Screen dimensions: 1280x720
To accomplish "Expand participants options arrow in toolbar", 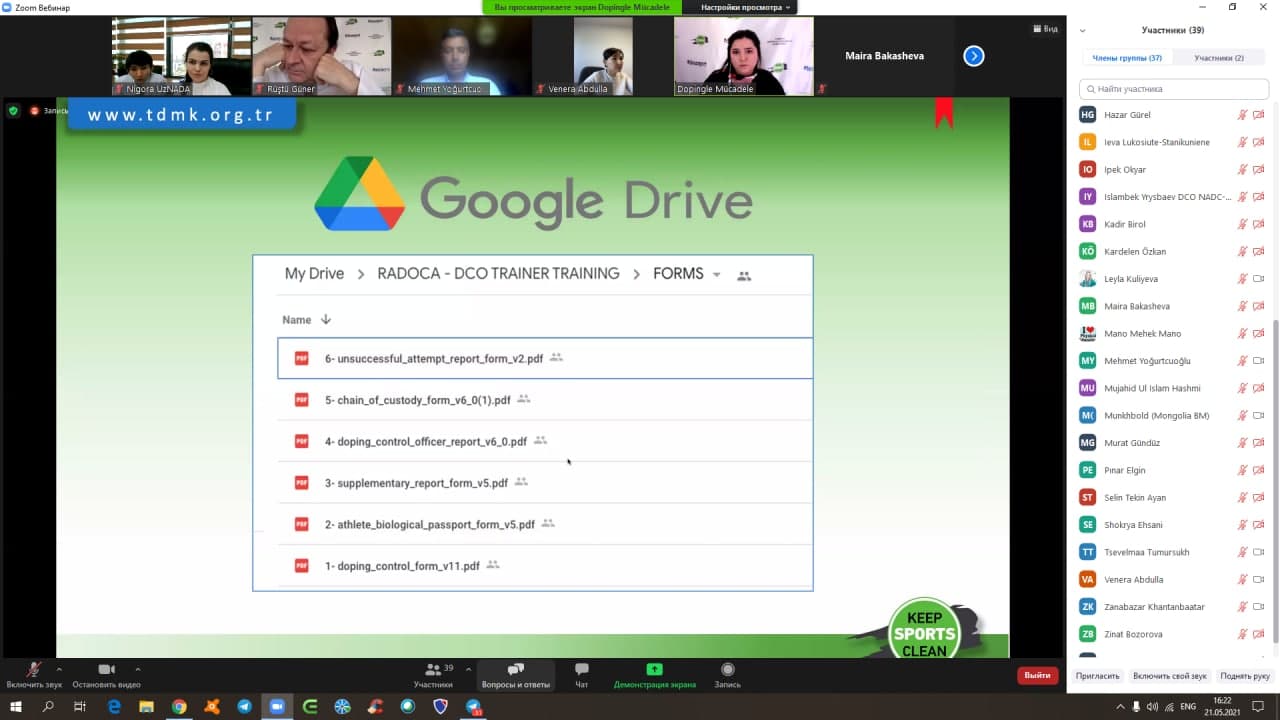I will click(x=468, y=669).
